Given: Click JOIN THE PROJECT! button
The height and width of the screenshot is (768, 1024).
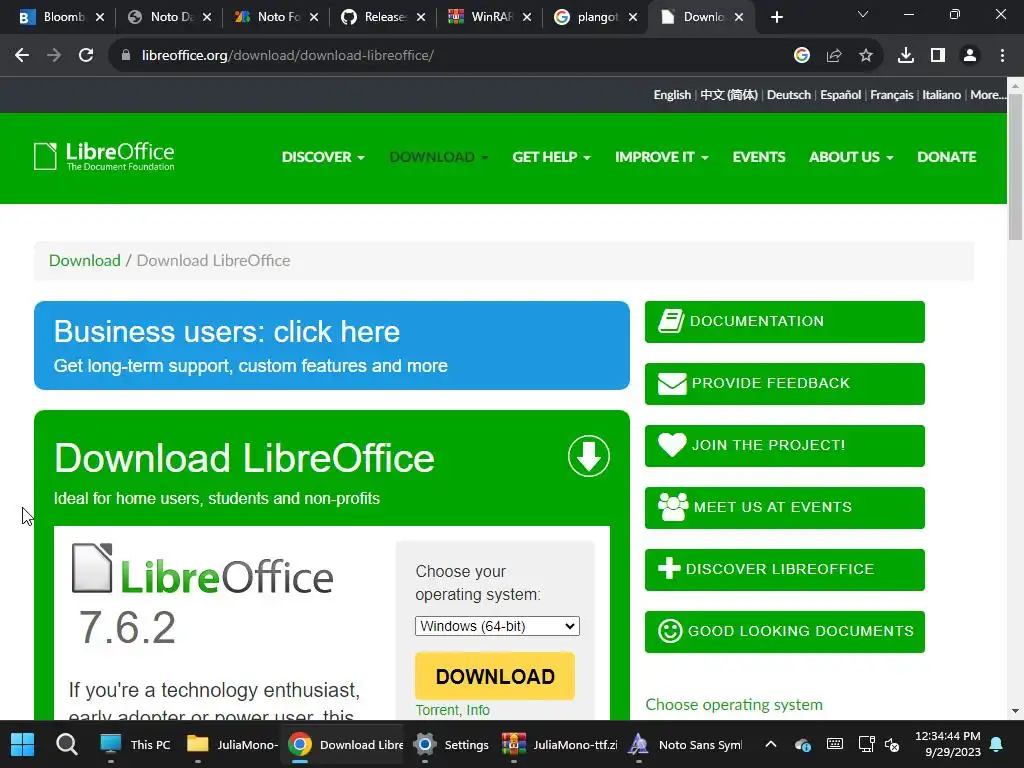Looking at the screenshot, I should tap(784, 445).
